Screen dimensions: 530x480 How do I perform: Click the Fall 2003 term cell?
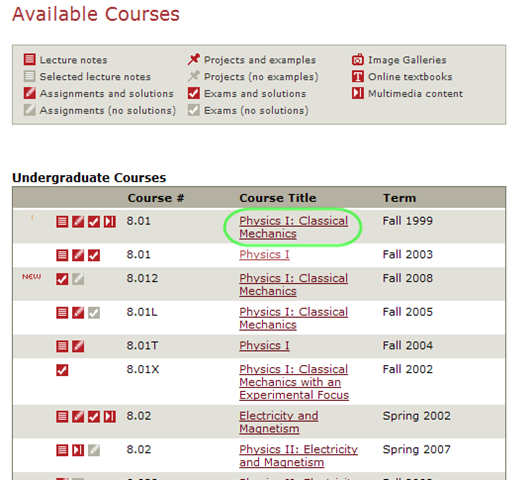(408, 254)
